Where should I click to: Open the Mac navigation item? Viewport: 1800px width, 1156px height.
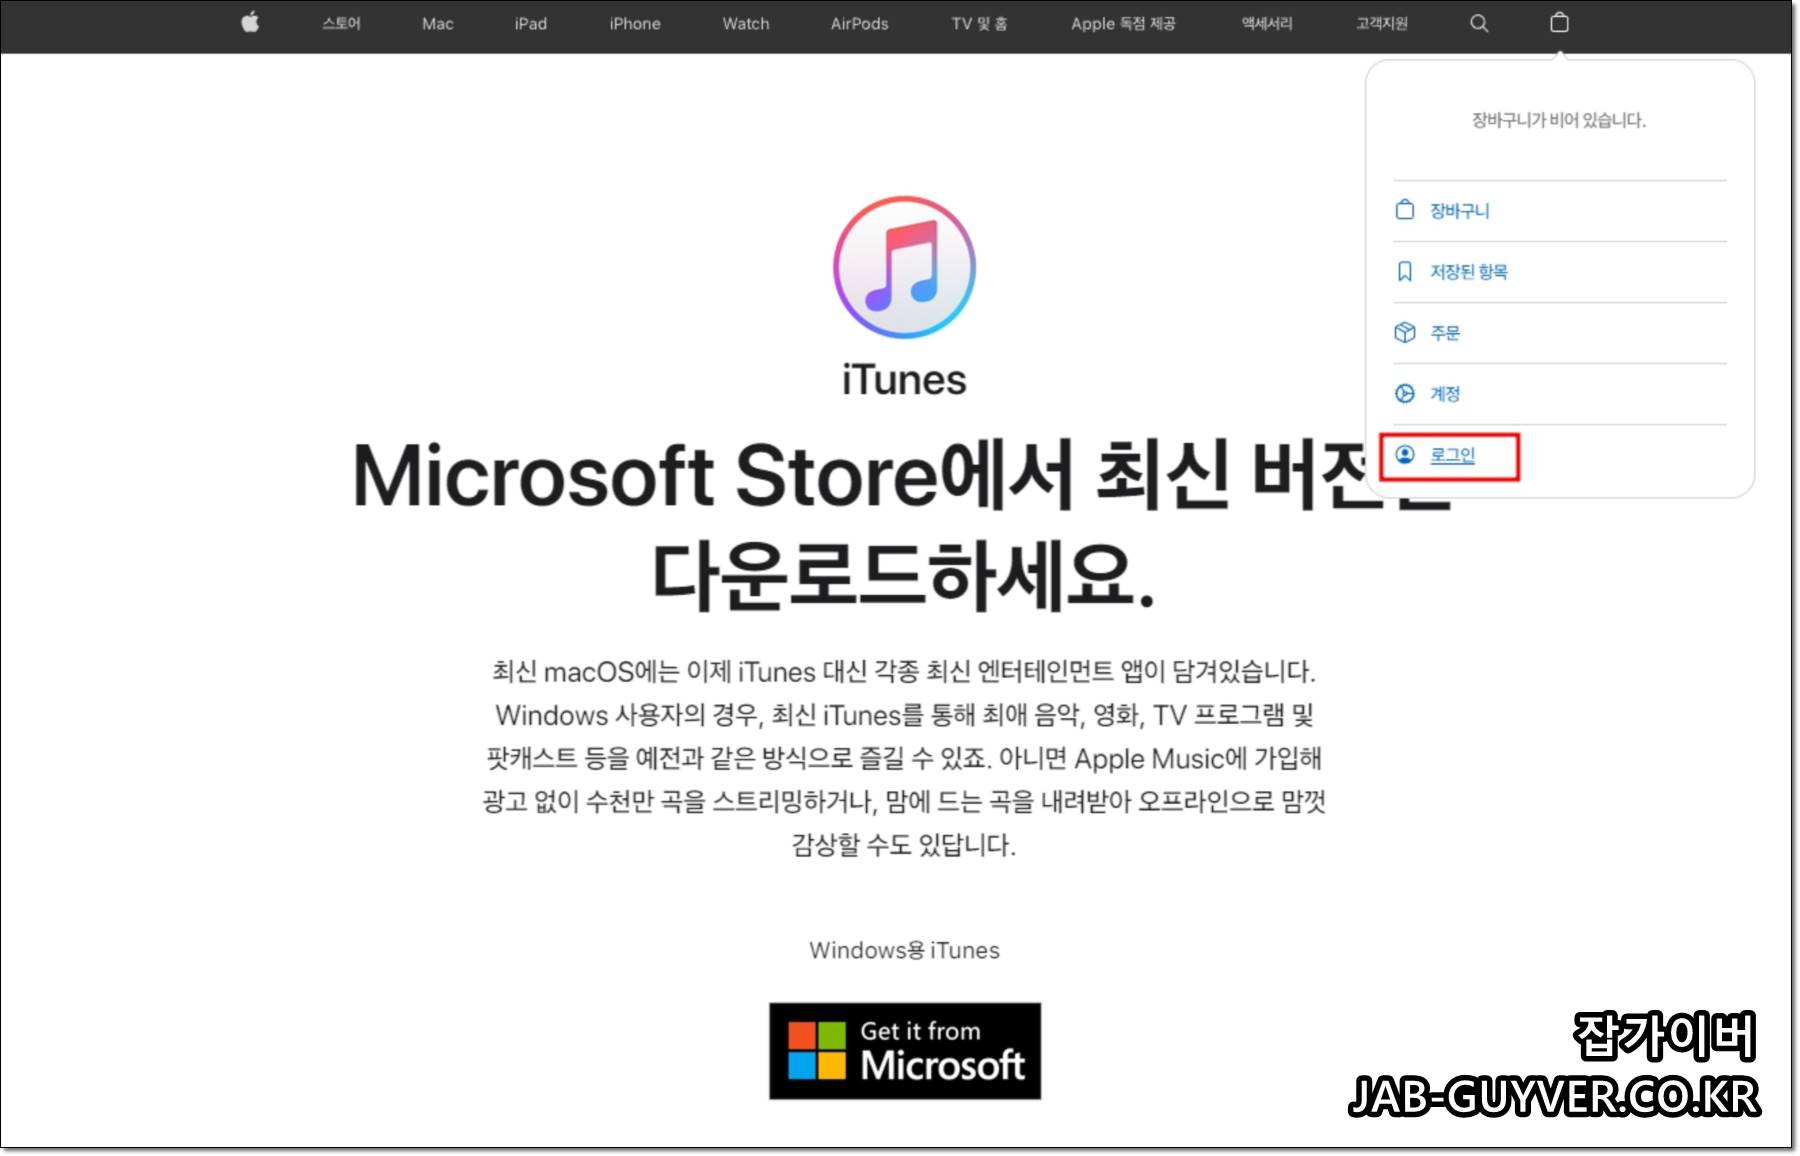(x=437, y=23)
